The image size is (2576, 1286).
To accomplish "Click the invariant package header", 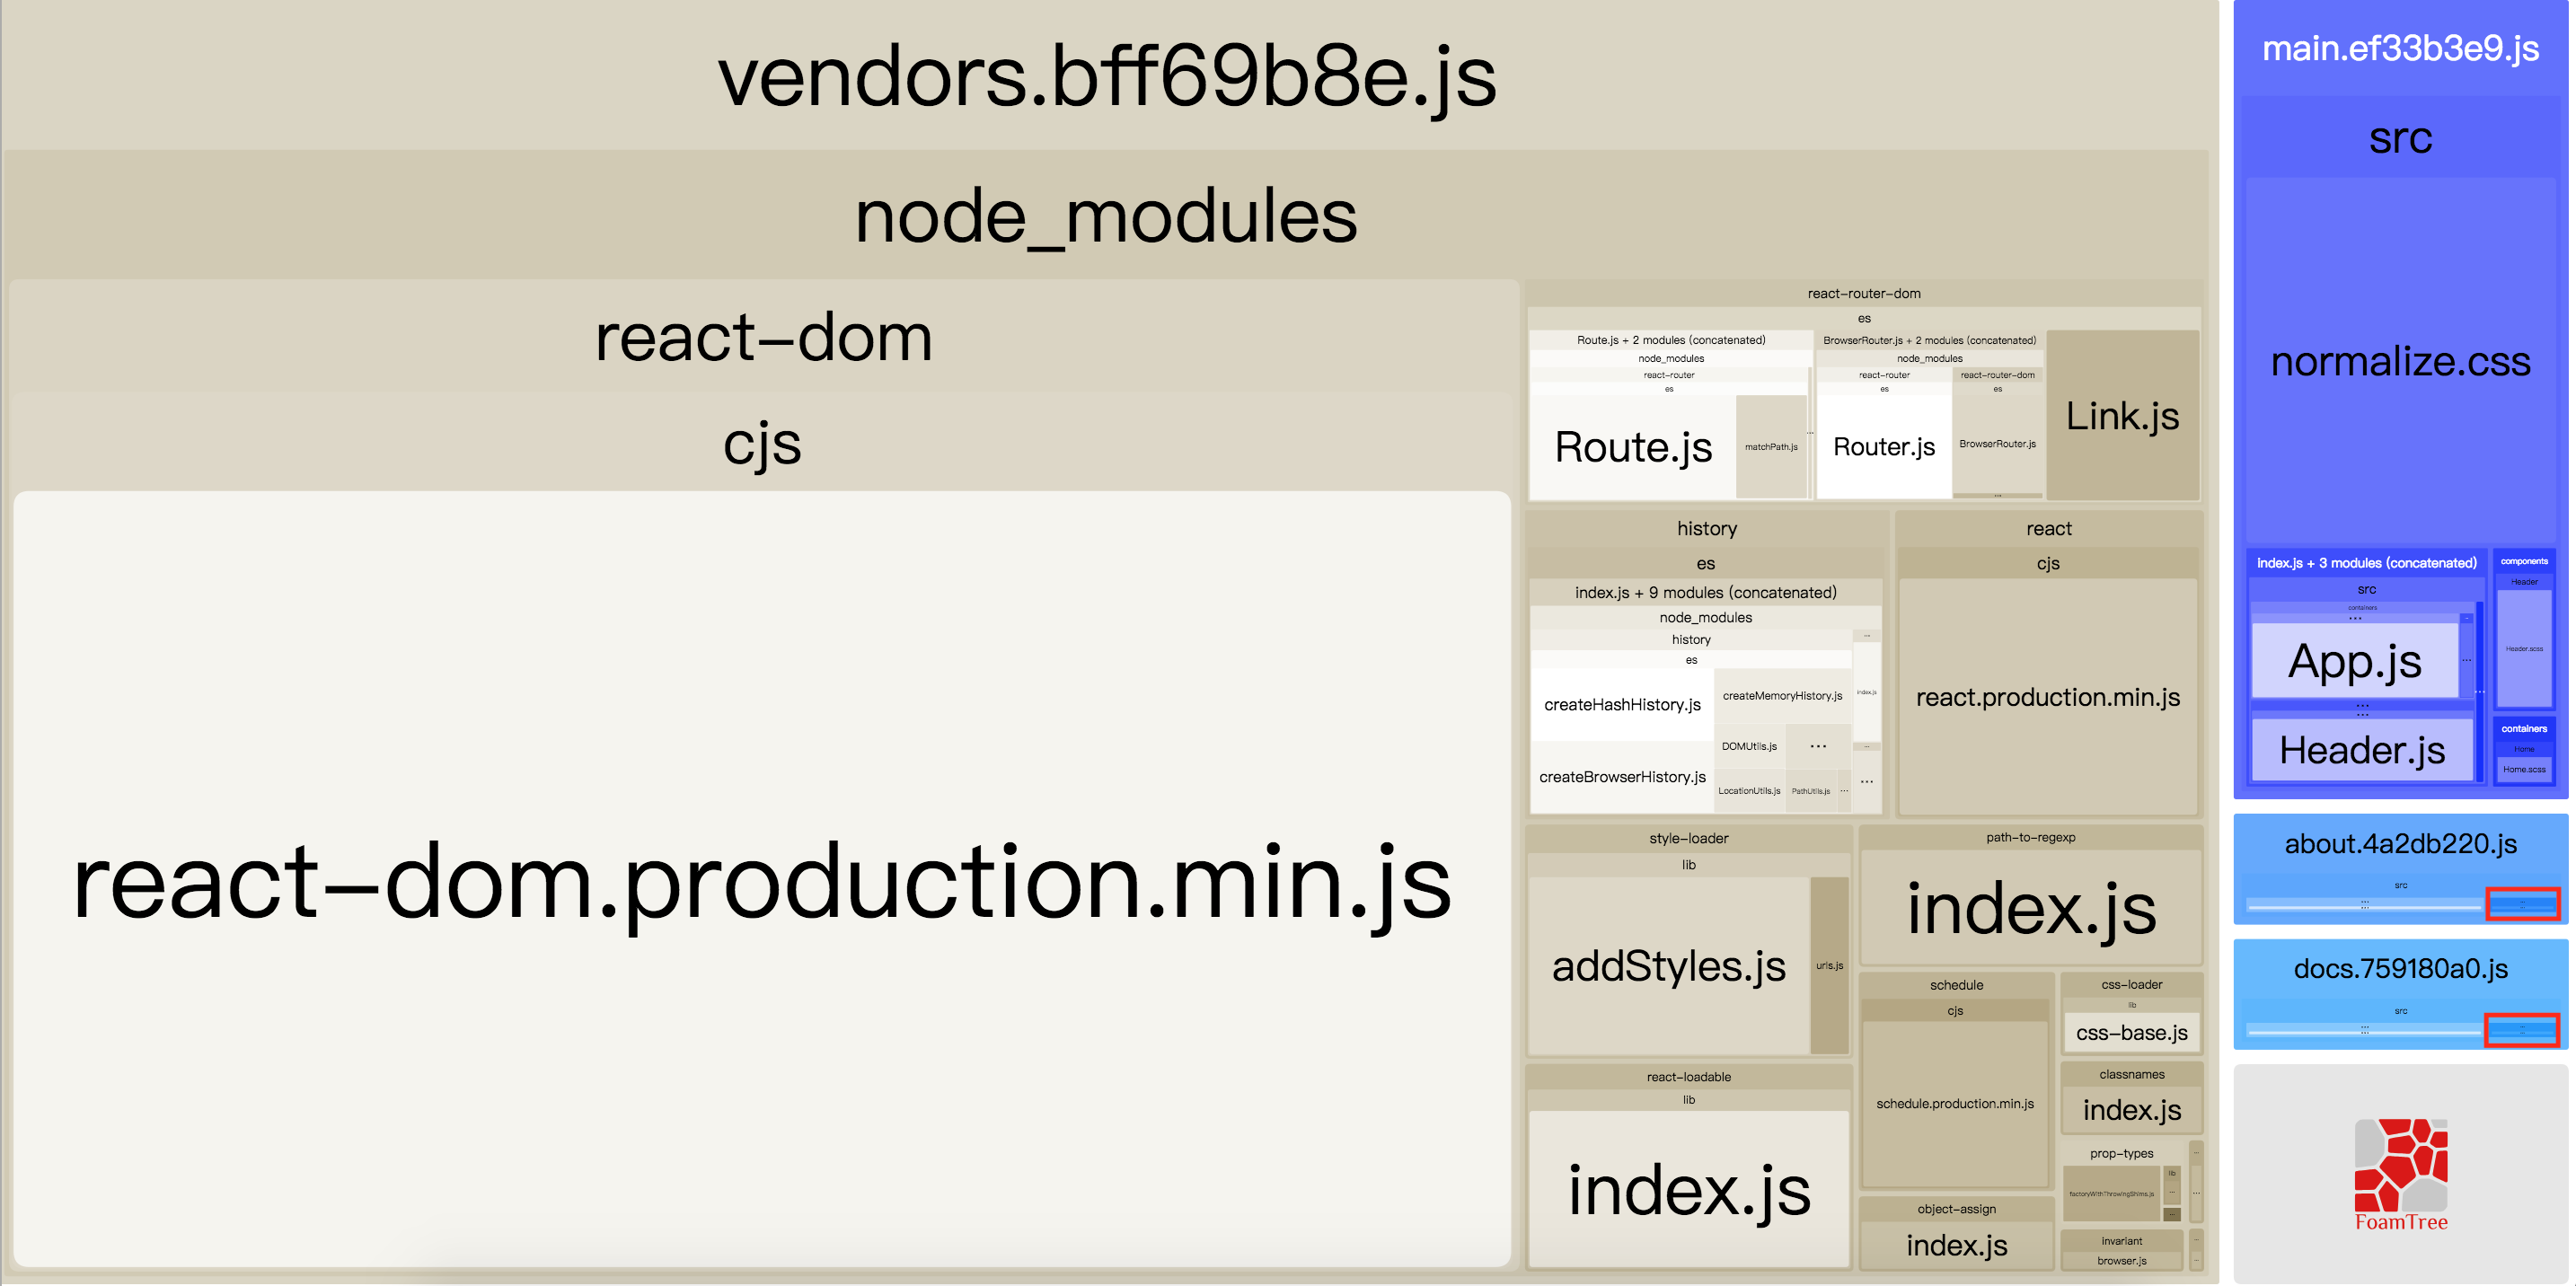I will (x=2122, y=1240).
